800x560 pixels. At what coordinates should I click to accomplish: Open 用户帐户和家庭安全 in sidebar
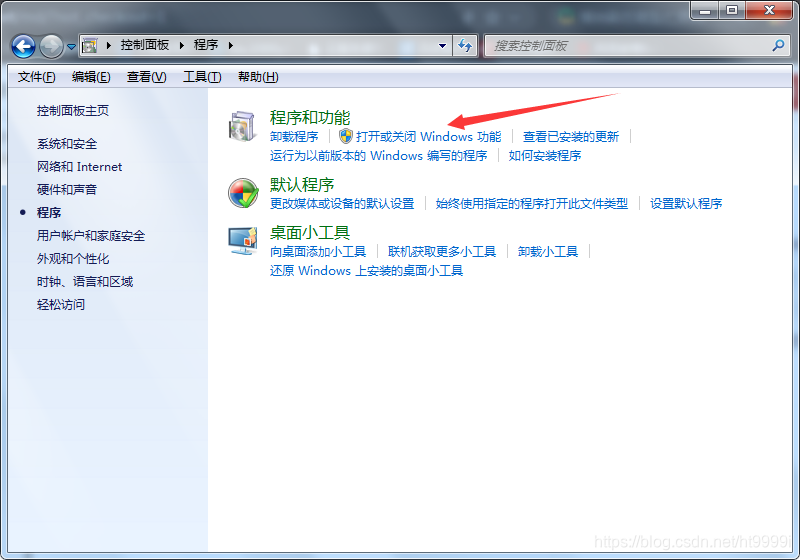click(x=91, y=236)
